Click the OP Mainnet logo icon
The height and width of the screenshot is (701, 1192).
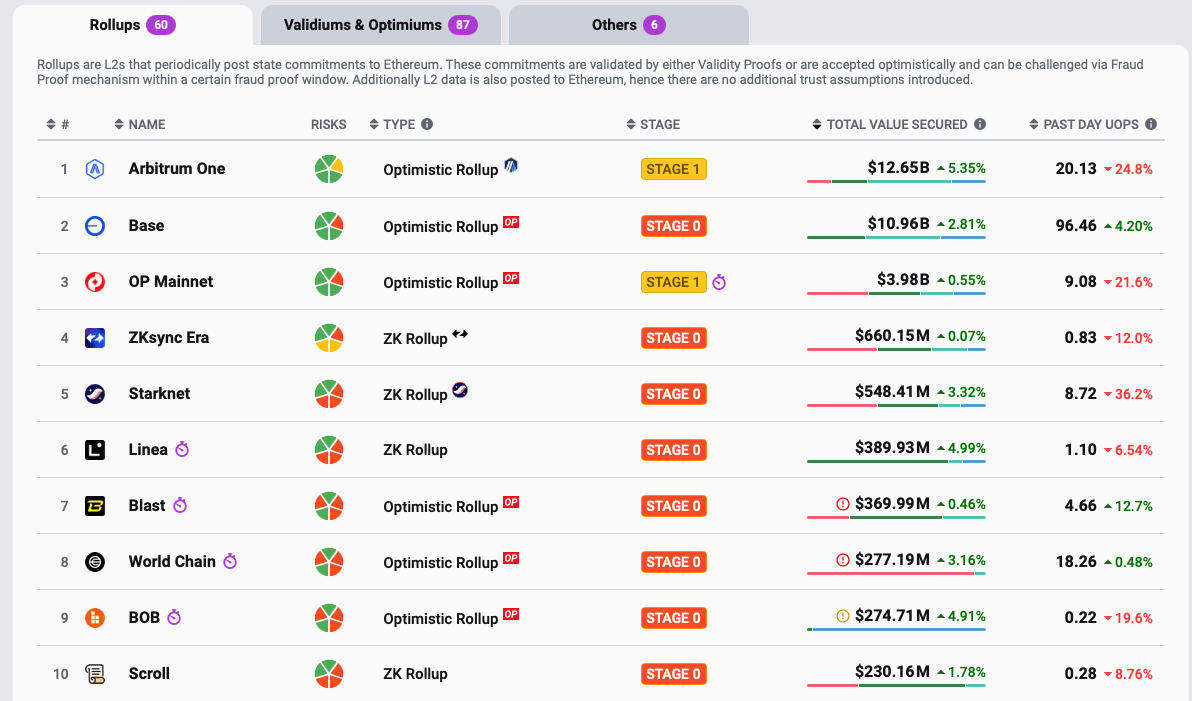95,282
